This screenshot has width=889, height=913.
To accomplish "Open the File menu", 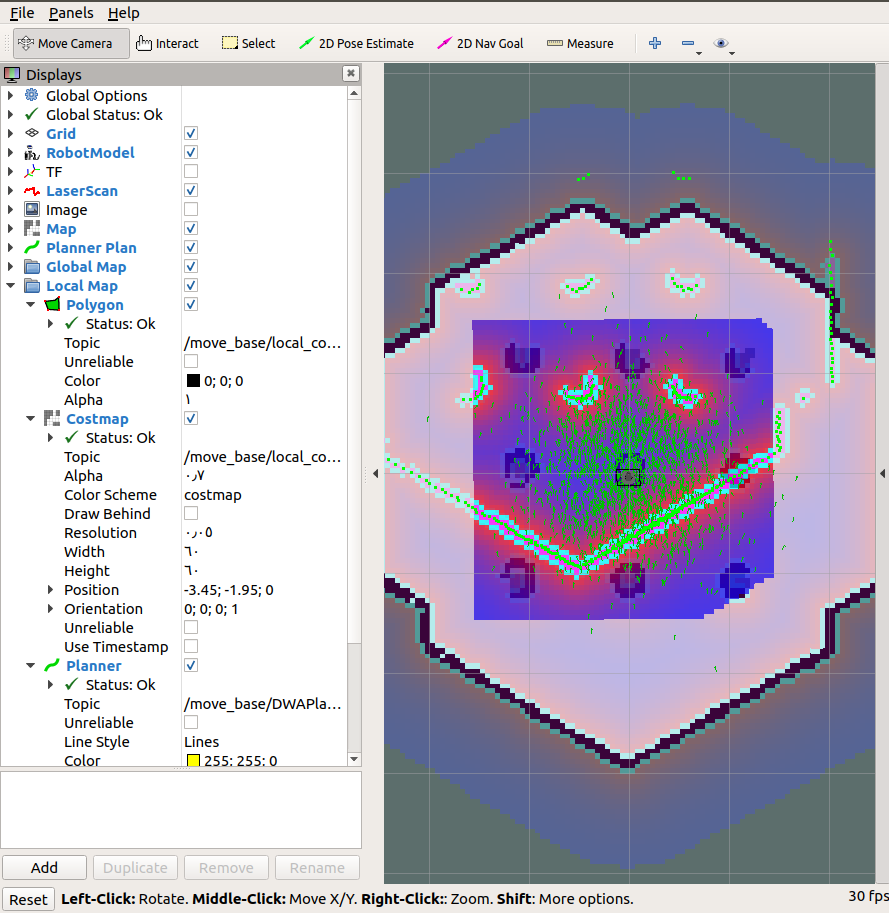I will 22,13.
